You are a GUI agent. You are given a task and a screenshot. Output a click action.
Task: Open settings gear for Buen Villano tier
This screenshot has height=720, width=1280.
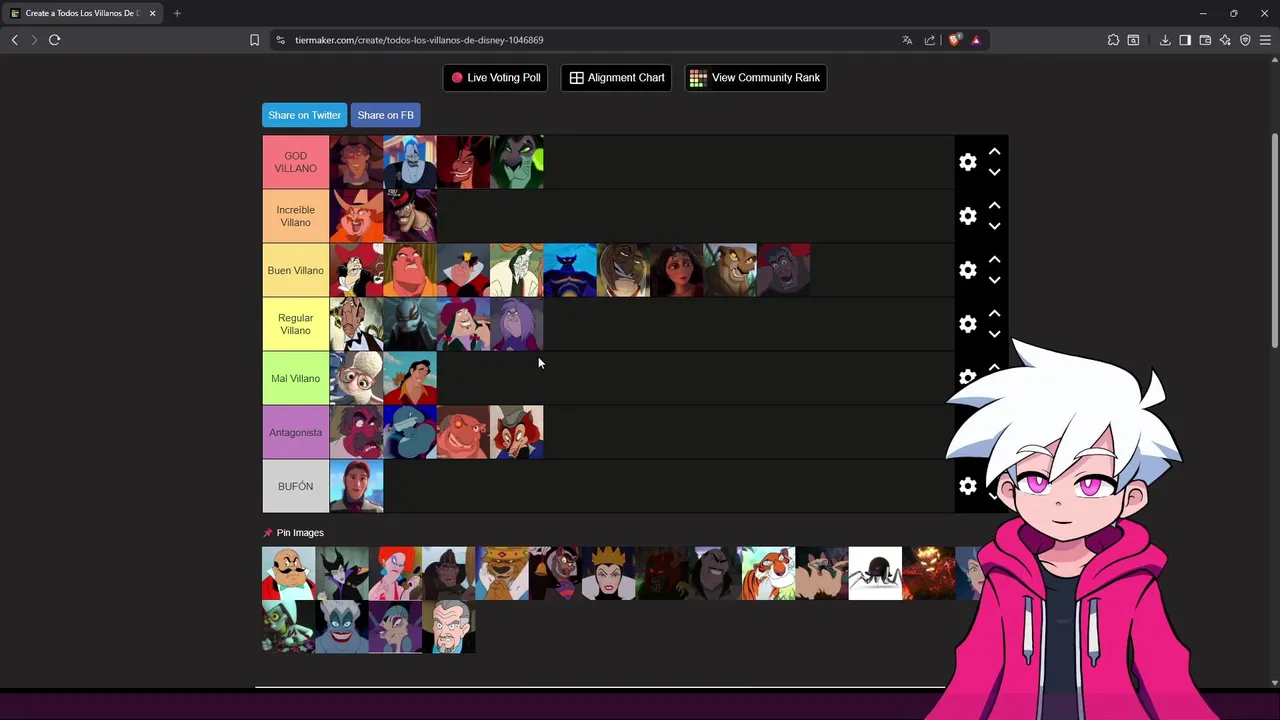click(967, 270)
